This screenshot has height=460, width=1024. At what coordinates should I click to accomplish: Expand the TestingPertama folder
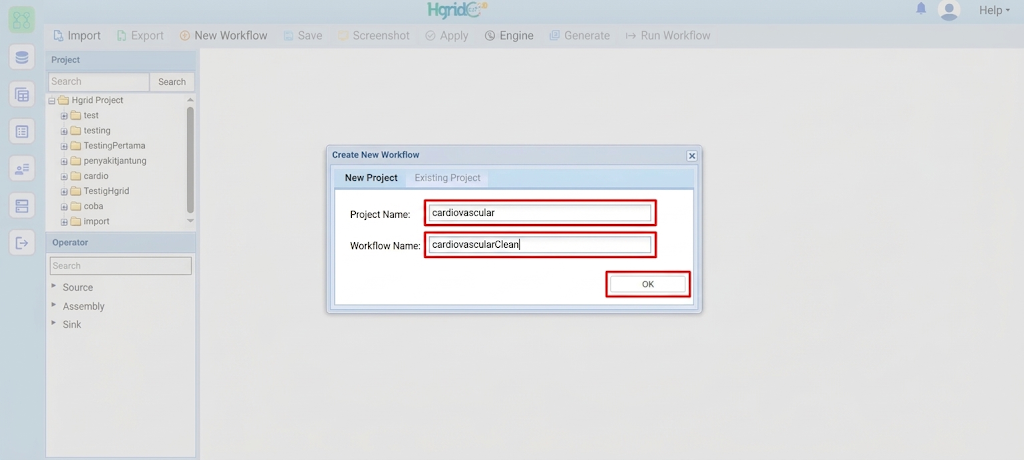pyautogui.click(x=64, y=146)
